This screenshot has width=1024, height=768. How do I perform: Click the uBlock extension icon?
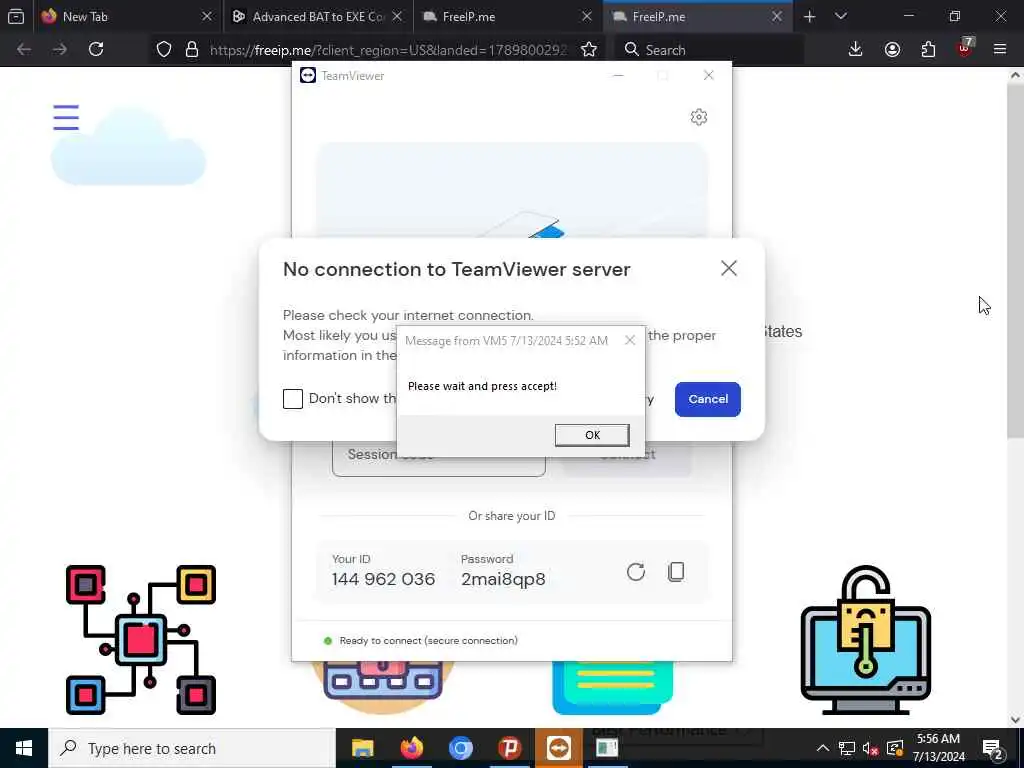point(965,48)
